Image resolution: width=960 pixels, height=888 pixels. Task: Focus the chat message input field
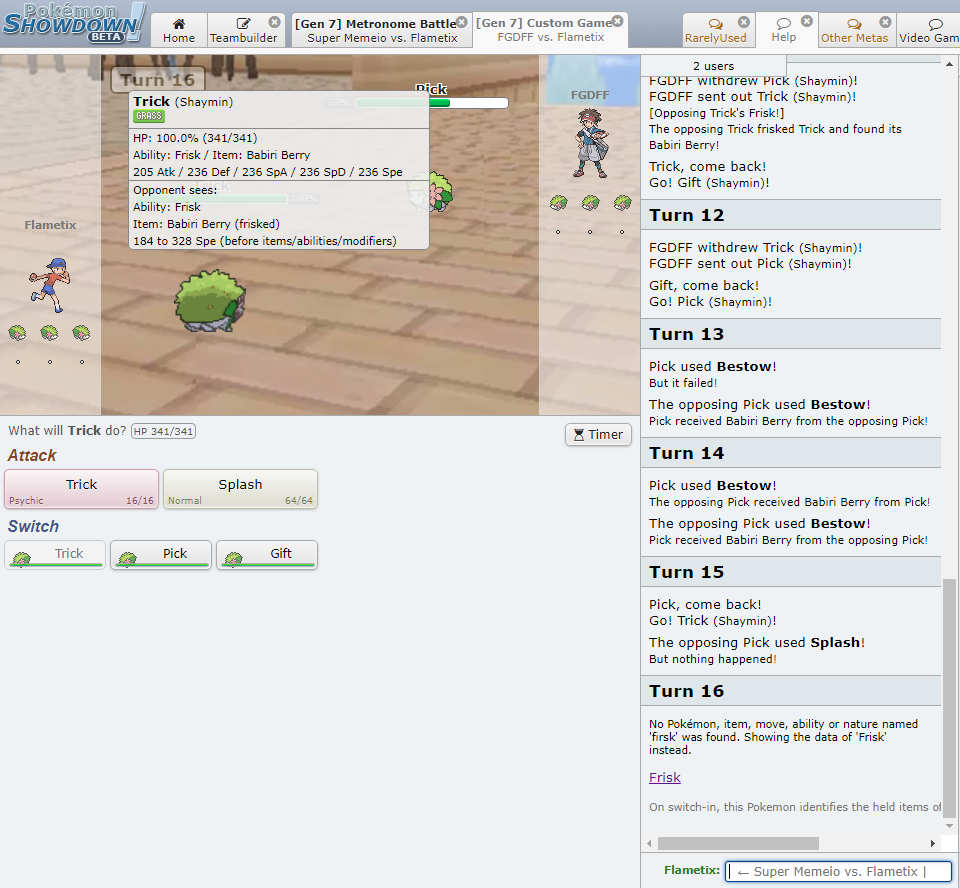[838, 871]
